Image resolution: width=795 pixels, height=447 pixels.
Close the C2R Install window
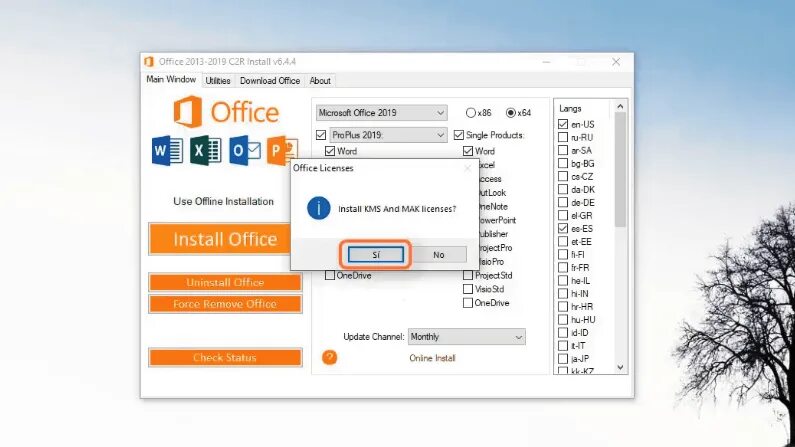pyautogui.click(x=616, y=62)
